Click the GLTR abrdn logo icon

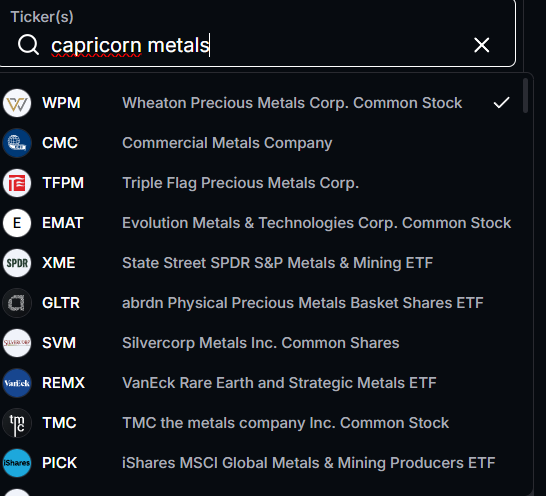[17, 303]
